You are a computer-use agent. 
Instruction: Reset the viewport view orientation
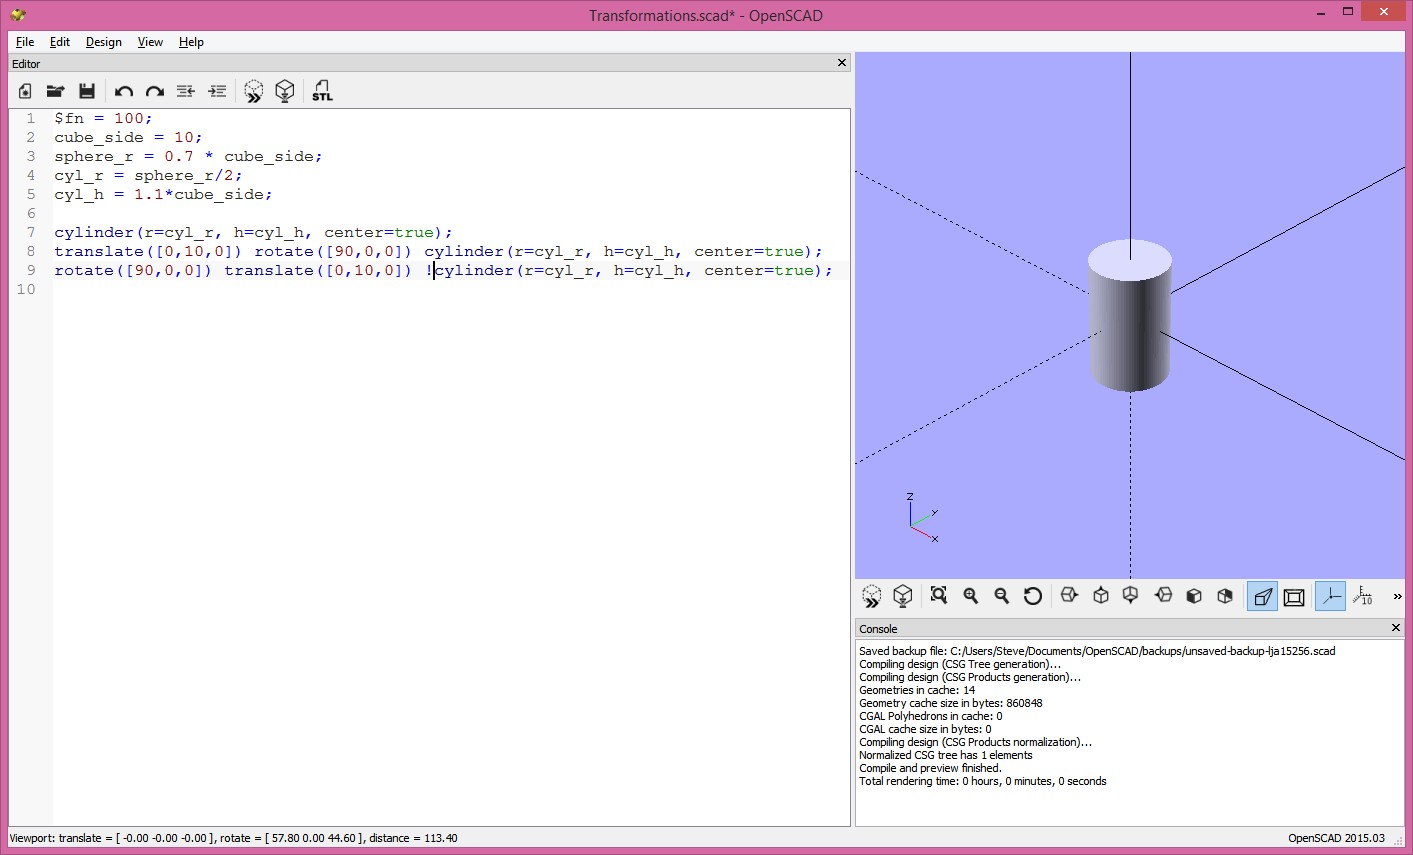(1033, 595)
